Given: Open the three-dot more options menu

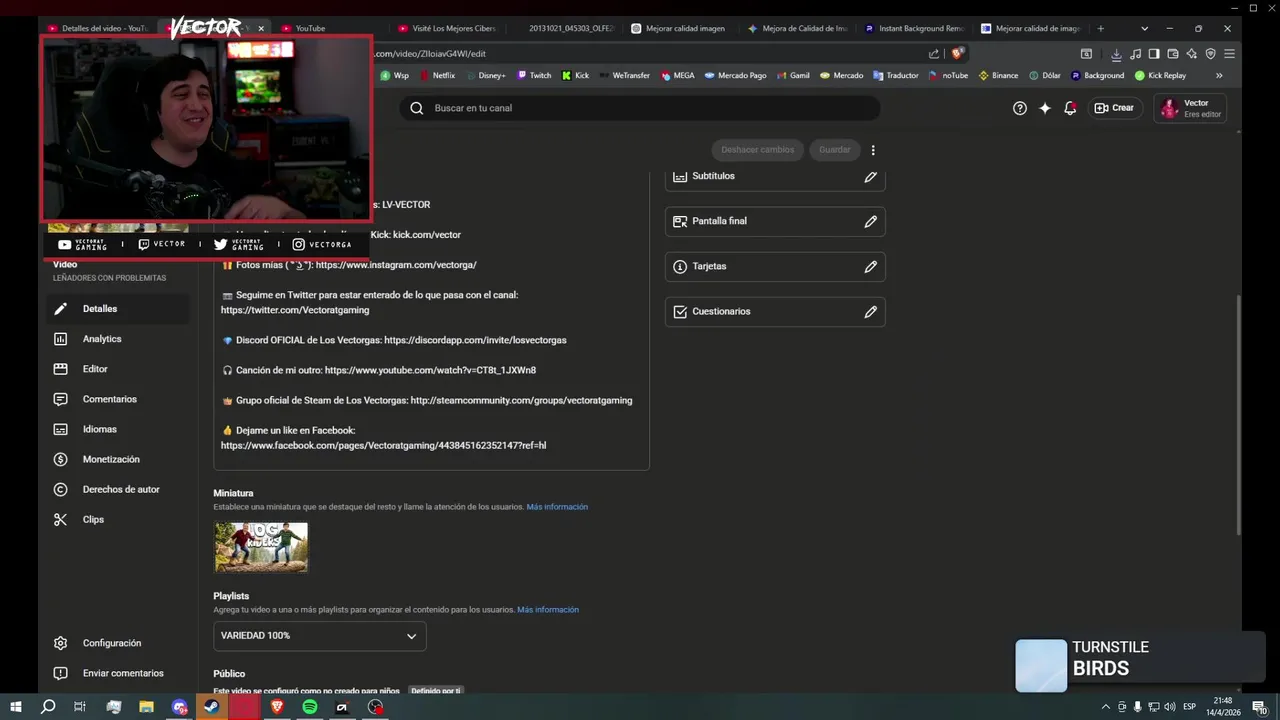Looking at the screenshot, I should click(873, 150).
